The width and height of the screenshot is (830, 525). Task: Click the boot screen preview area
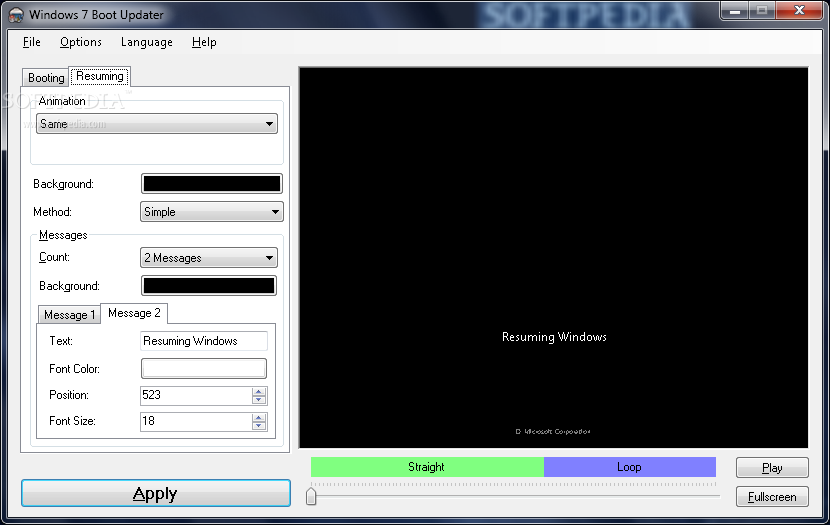tap(554, 258)
